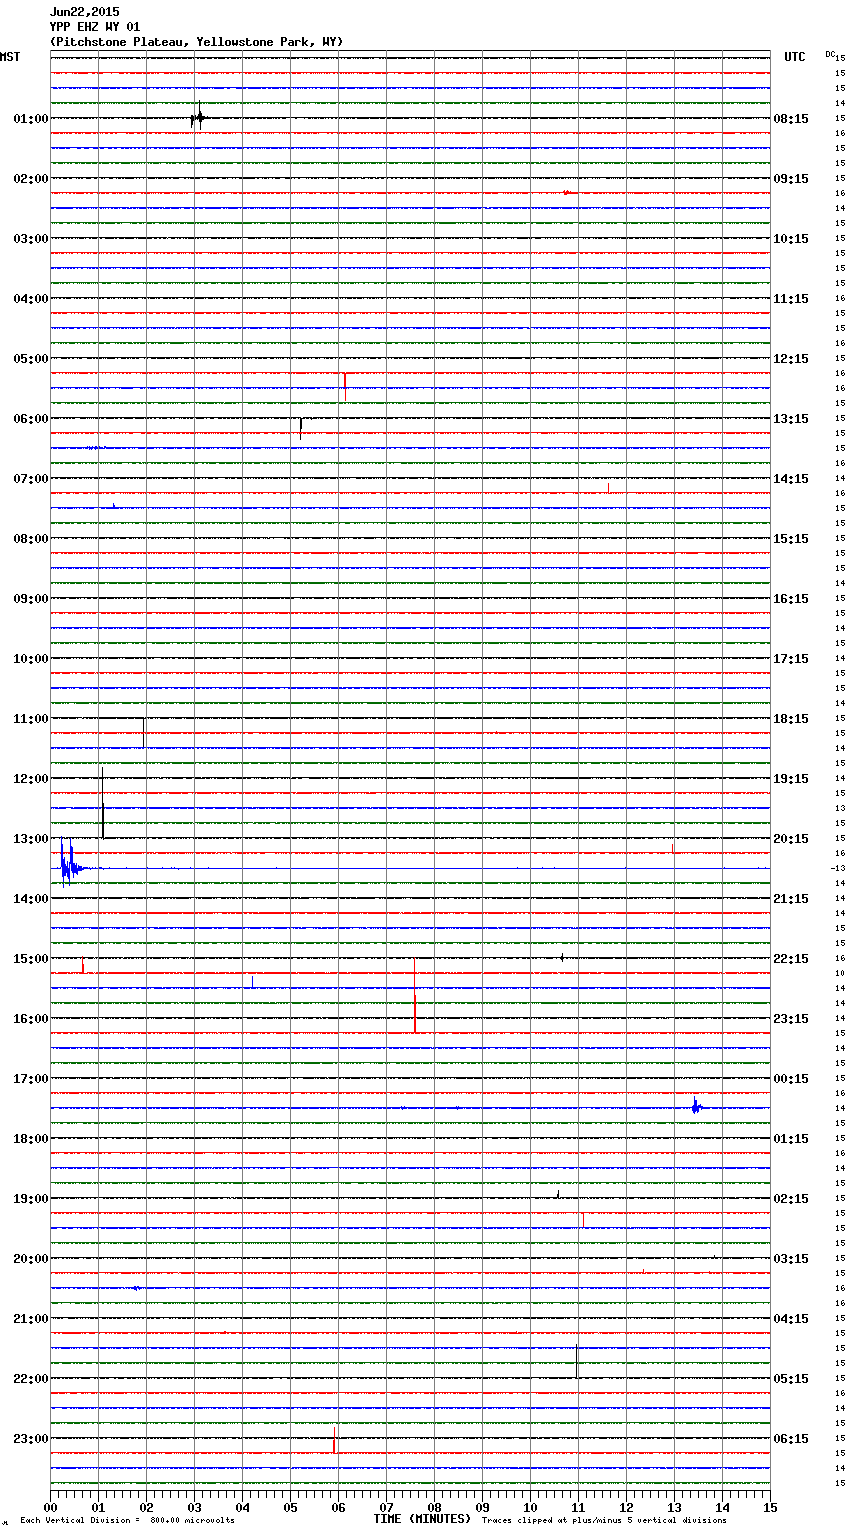Viewport: 850px width, 1534px height.
Task: Click the "21:00" MST time label
Action: (31, 1319)
